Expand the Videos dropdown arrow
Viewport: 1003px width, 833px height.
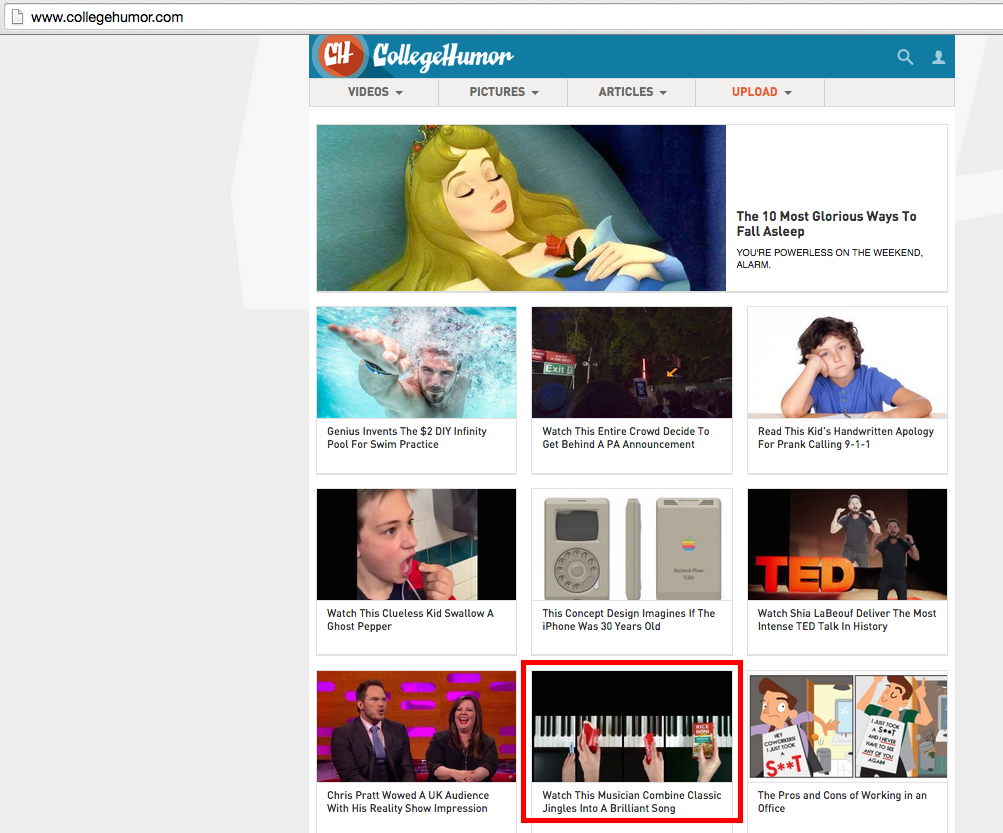(x=399, y=93)
